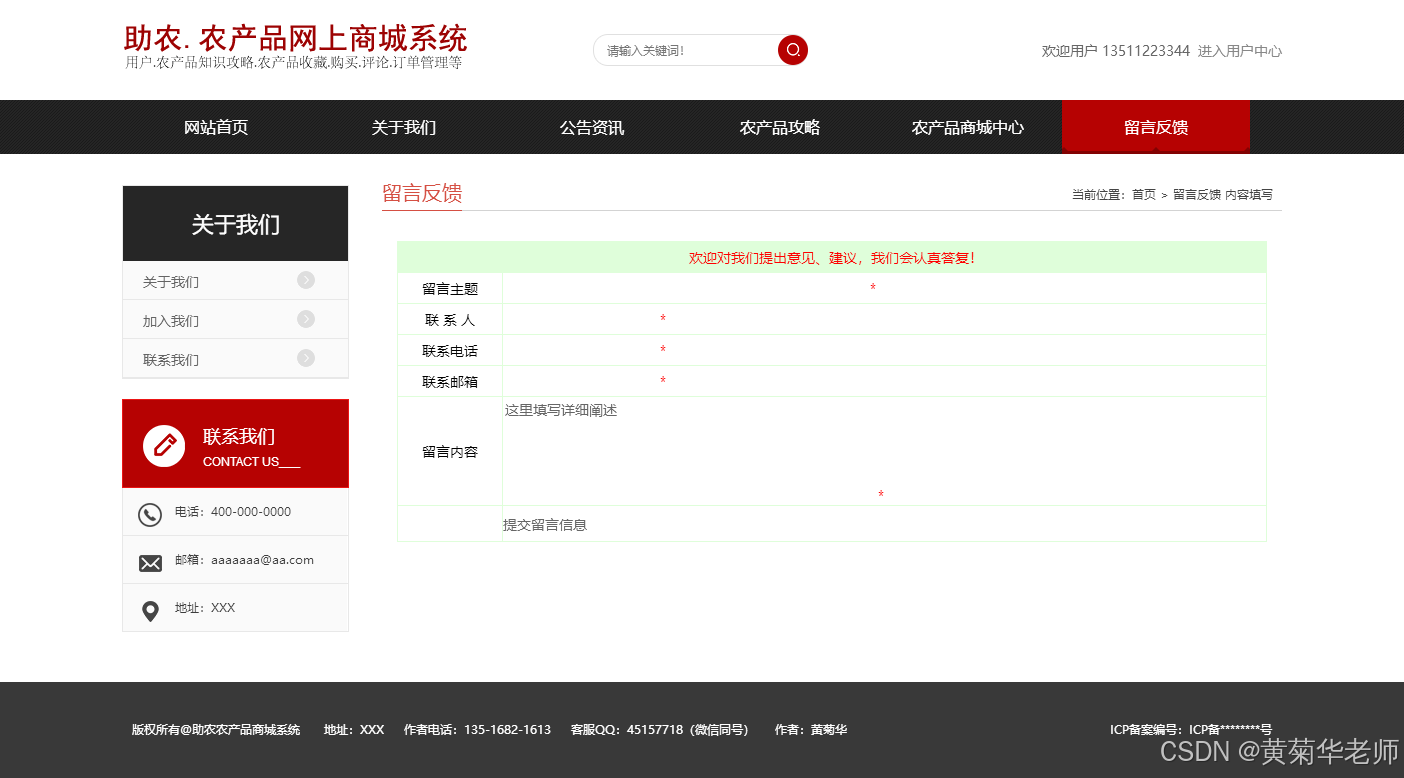This screenshot has width=1404, height=778.
Task: Click the 进入用户中心 link
Action: pos(1240,51)
